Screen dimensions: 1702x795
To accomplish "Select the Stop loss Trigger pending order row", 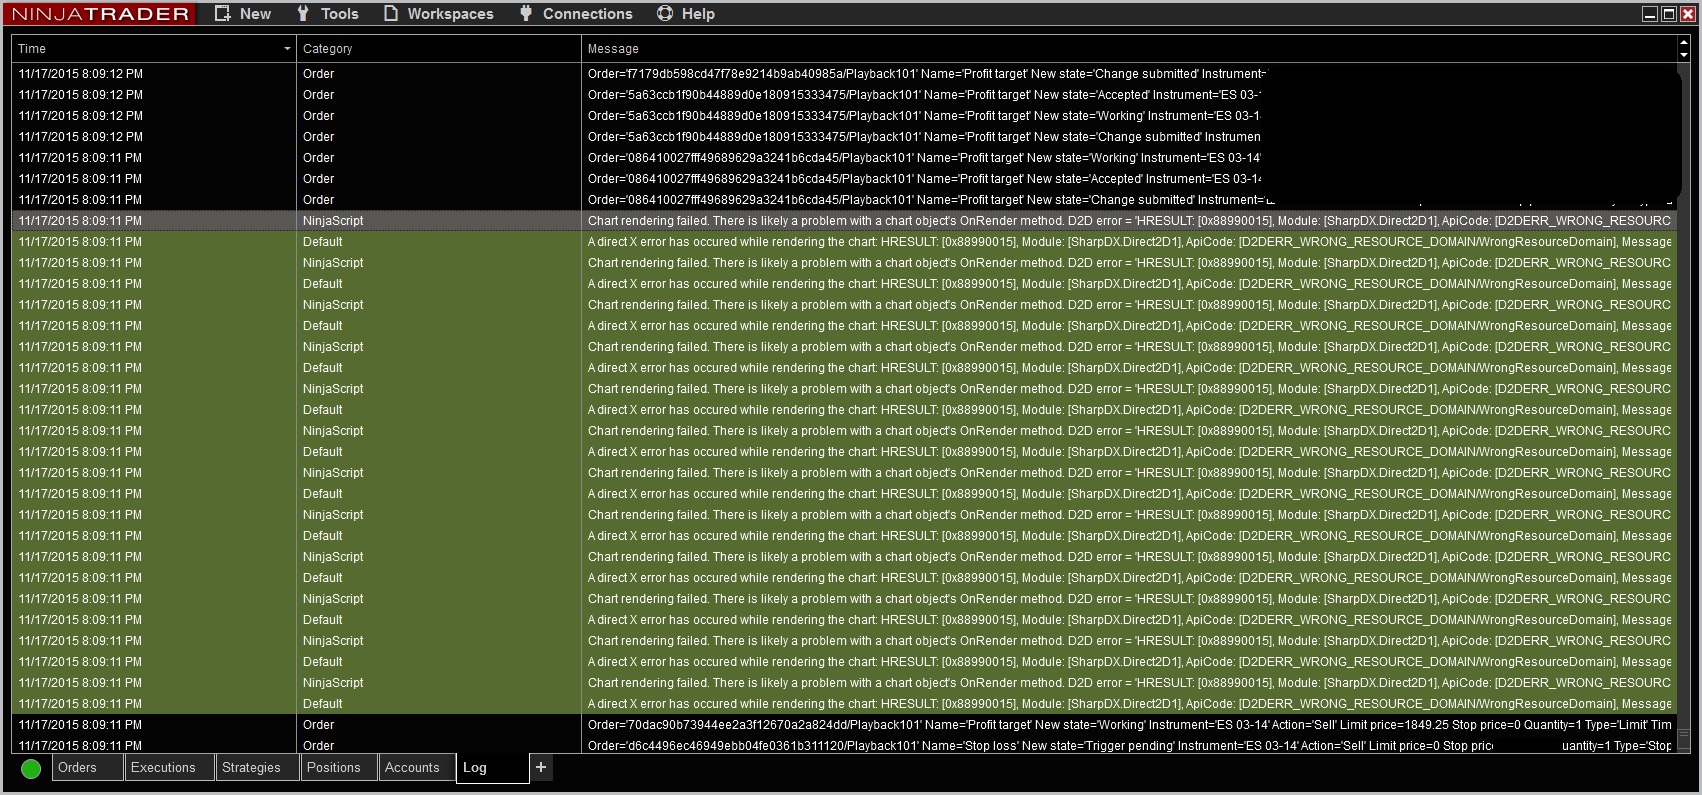I will coord(844,745).
